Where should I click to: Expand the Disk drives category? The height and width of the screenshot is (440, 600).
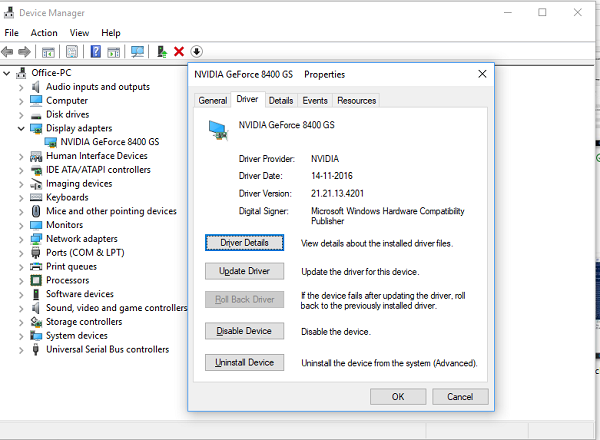(21, 114)
